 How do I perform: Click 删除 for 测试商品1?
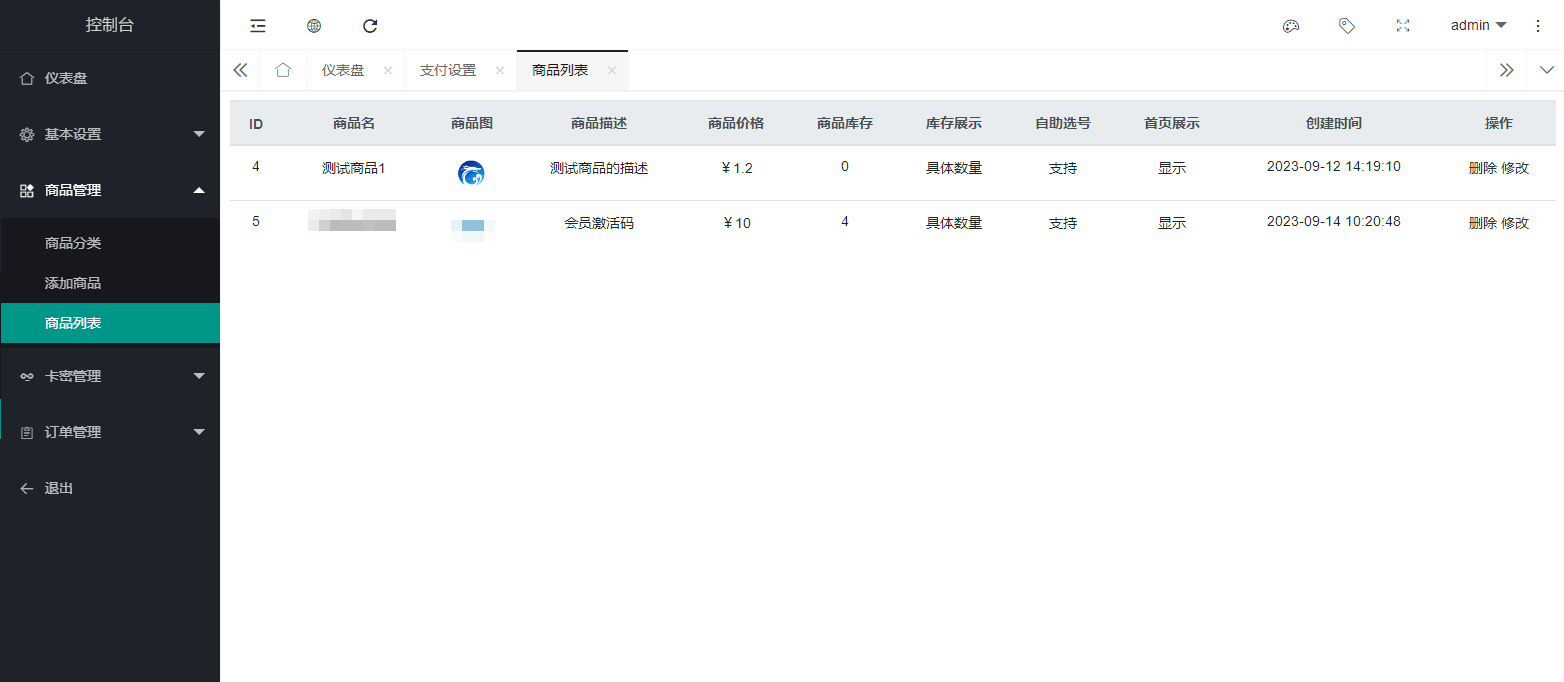(1482, 168)
